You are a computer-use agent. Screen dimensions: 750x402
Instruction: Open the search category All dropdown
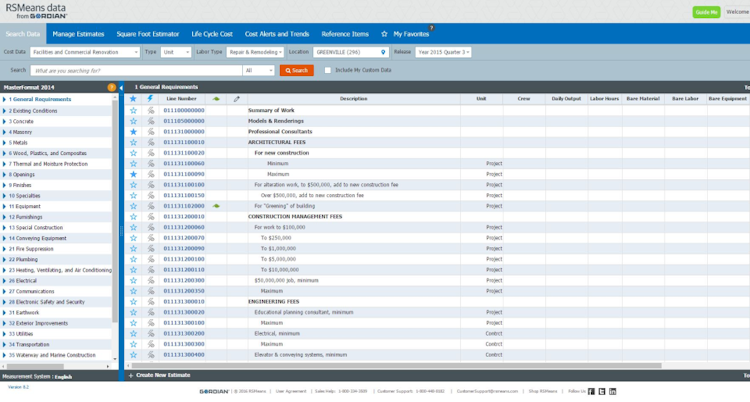click(x=259, y=70)
